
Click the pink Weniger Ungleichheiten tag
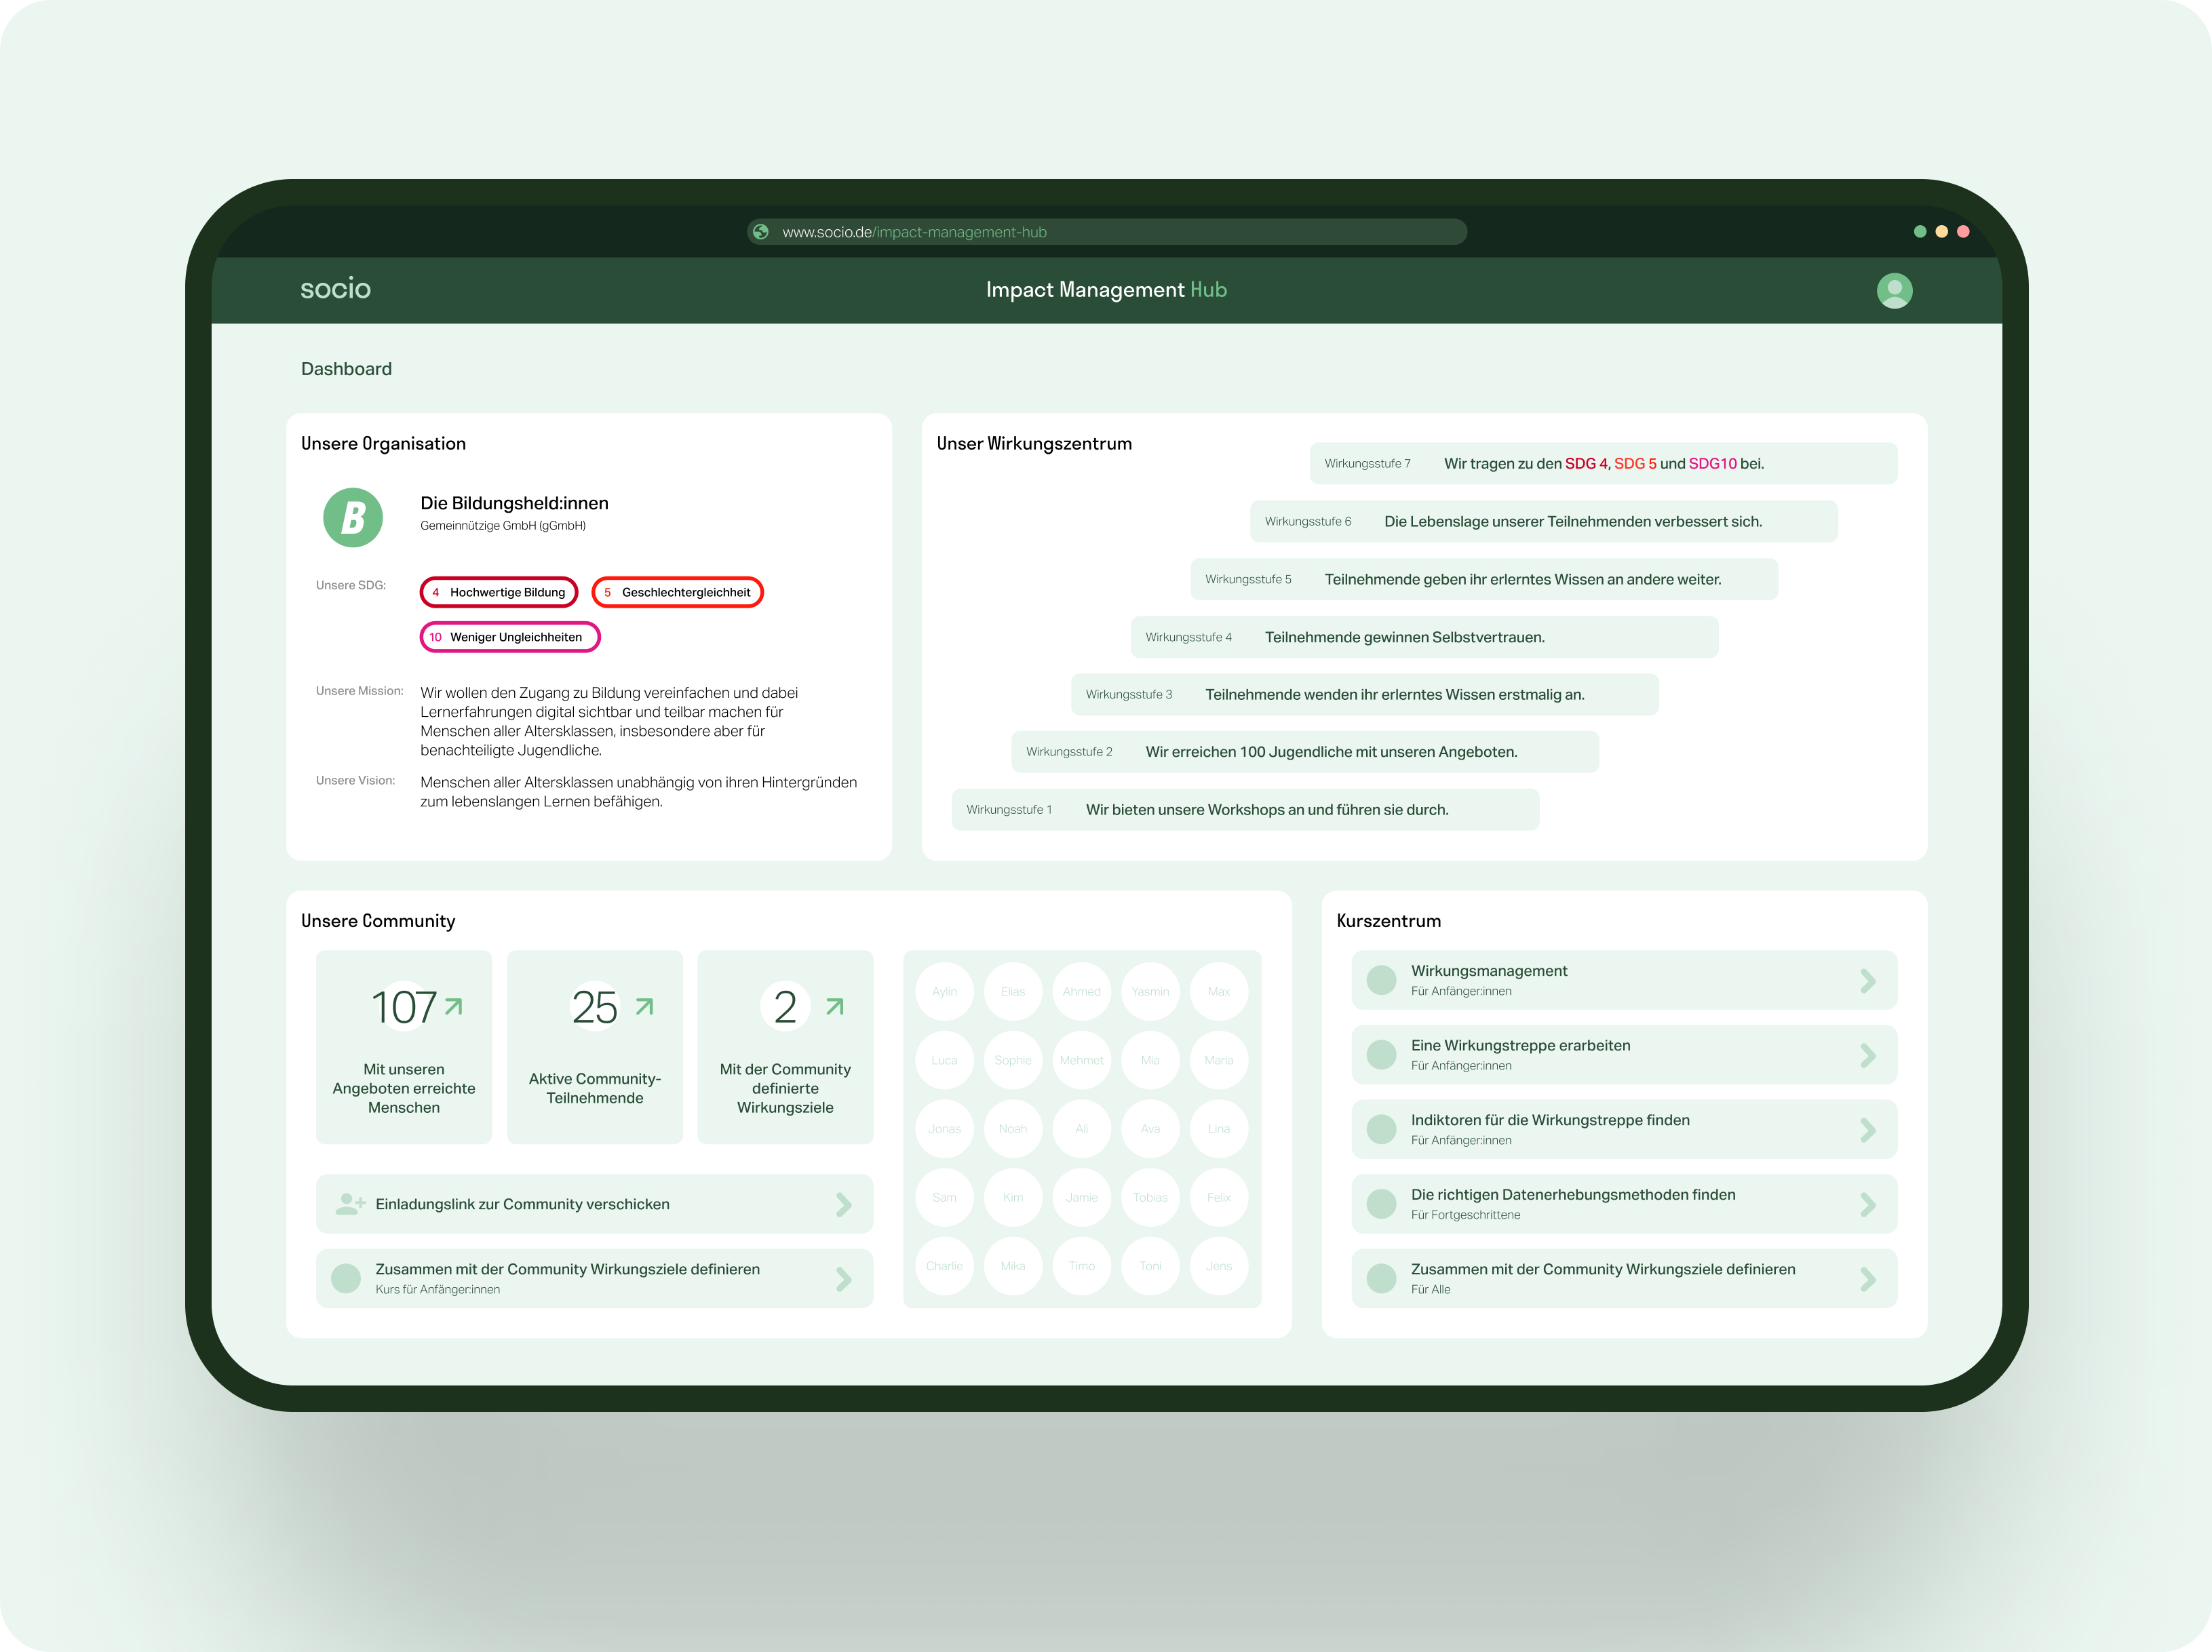509,637
